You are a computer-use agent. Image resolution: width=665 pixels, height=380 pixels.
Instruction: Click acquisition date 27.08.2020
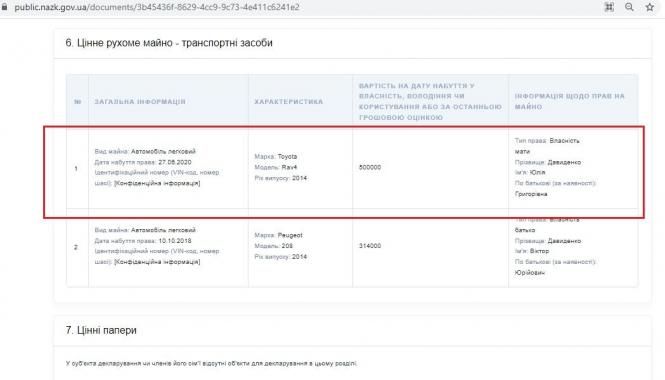pos(175,162)
